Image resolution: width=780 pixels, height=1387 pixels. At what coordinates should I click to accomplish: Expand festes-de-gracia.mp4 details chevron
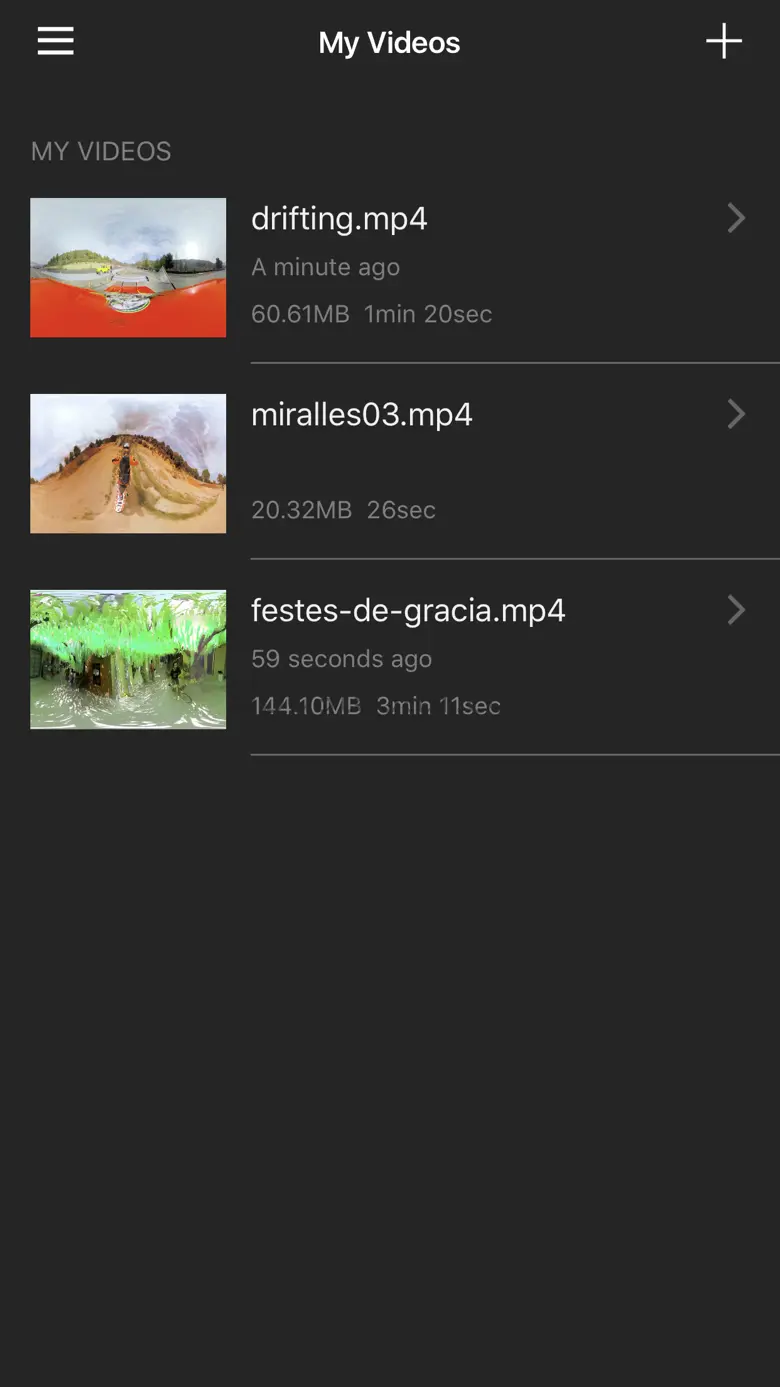pos(736,610)
